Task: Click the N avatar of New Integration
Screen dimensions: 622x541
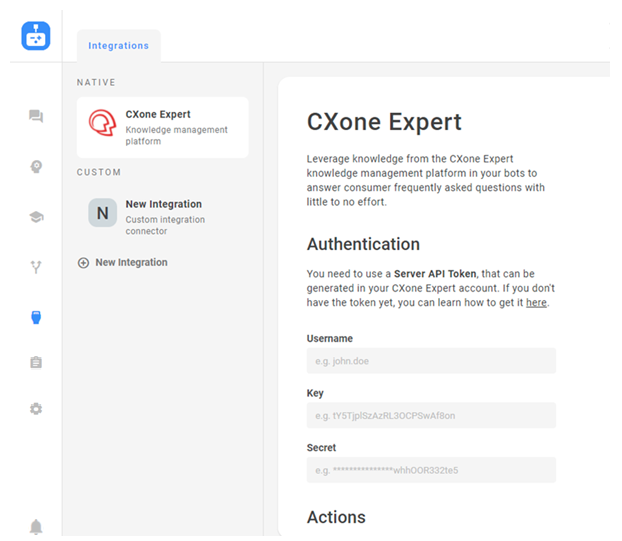Action: point(102,213)
